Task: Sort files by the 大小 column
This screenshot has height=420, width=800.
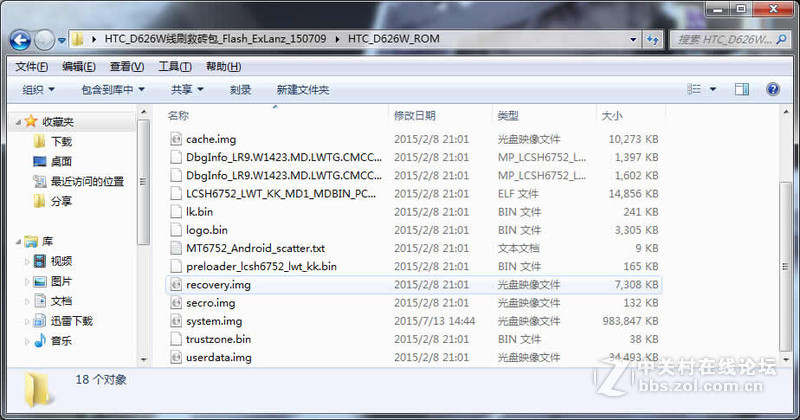Action: [x=612, y=116]
